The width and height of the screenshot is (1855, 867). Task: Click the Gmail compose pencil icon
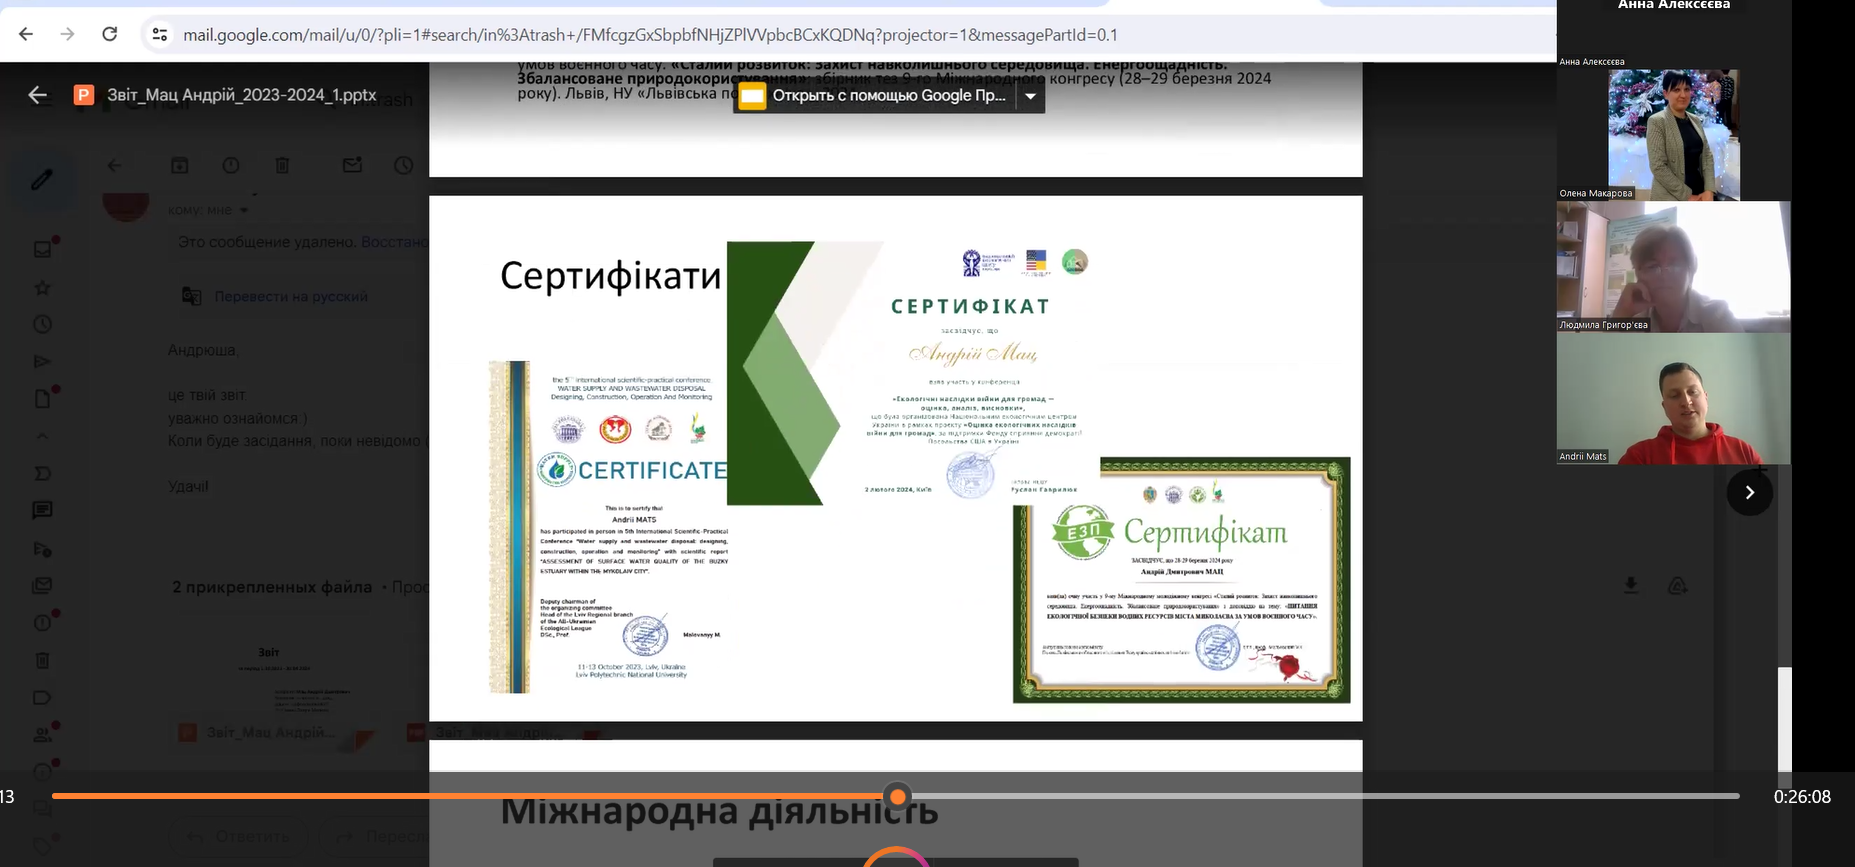pyautogui.click(x=42, y=180)
